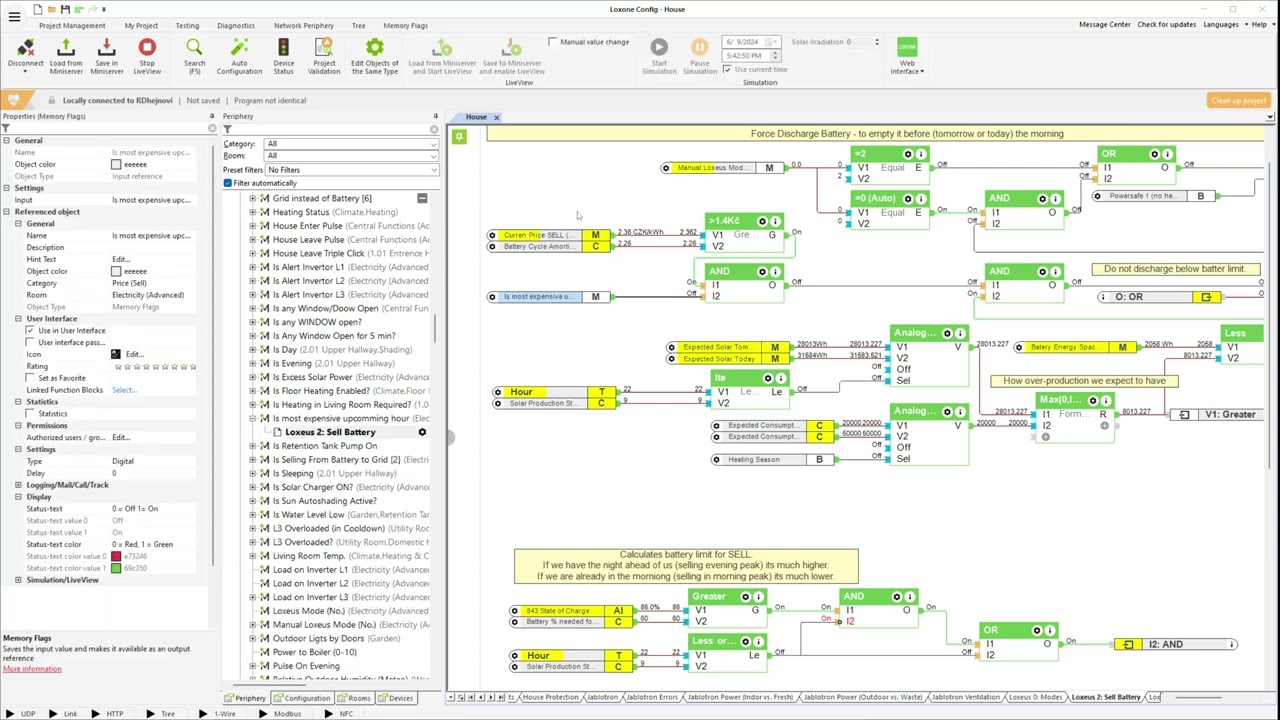Viewport: 1280px width, 720px height.
Task: Expand the Is Sleeping tree node
Action: [253, 473]
